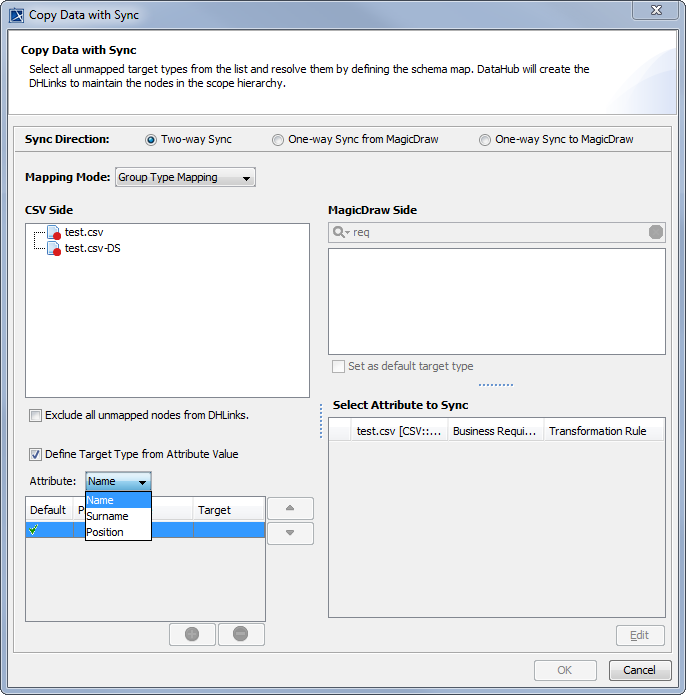Click the Edit button
Viewport: 686px width, 695px height.
tap(640, 636)
